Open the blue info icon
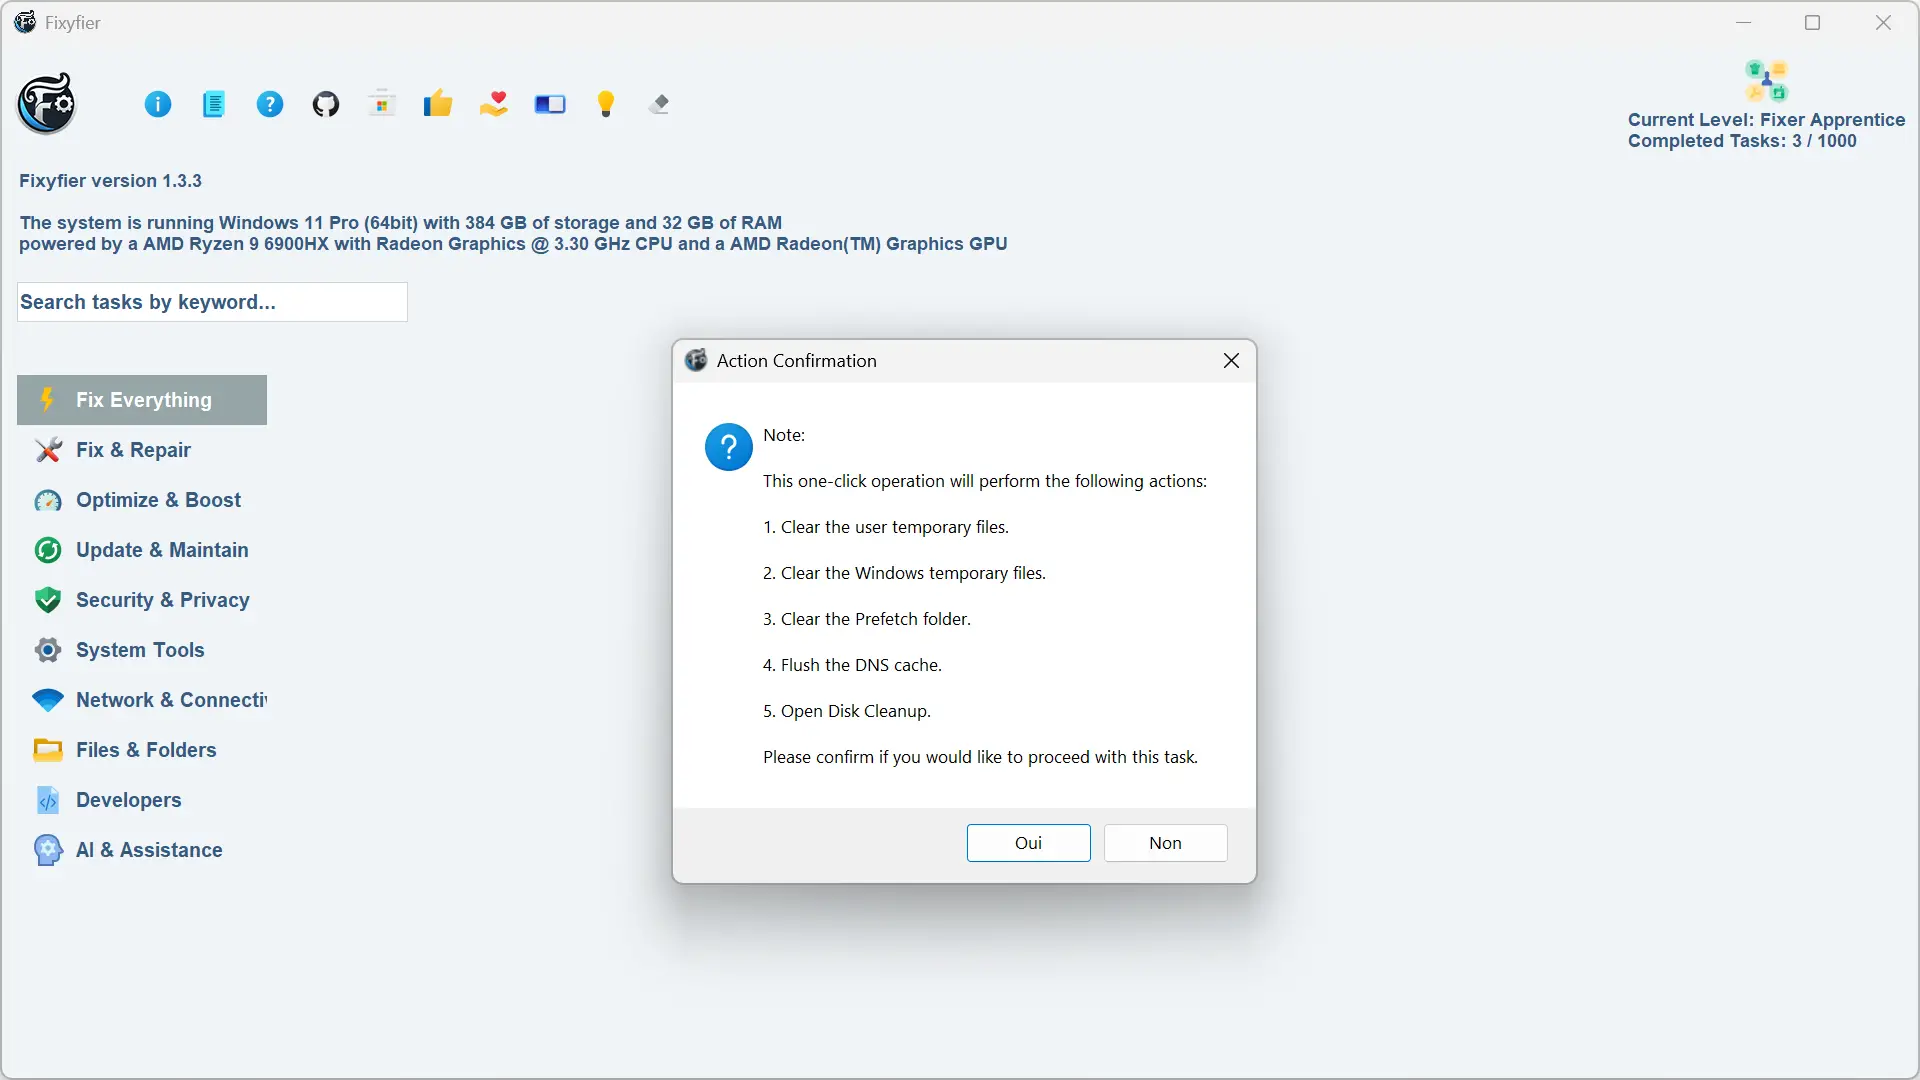 (x=158, y=104)
